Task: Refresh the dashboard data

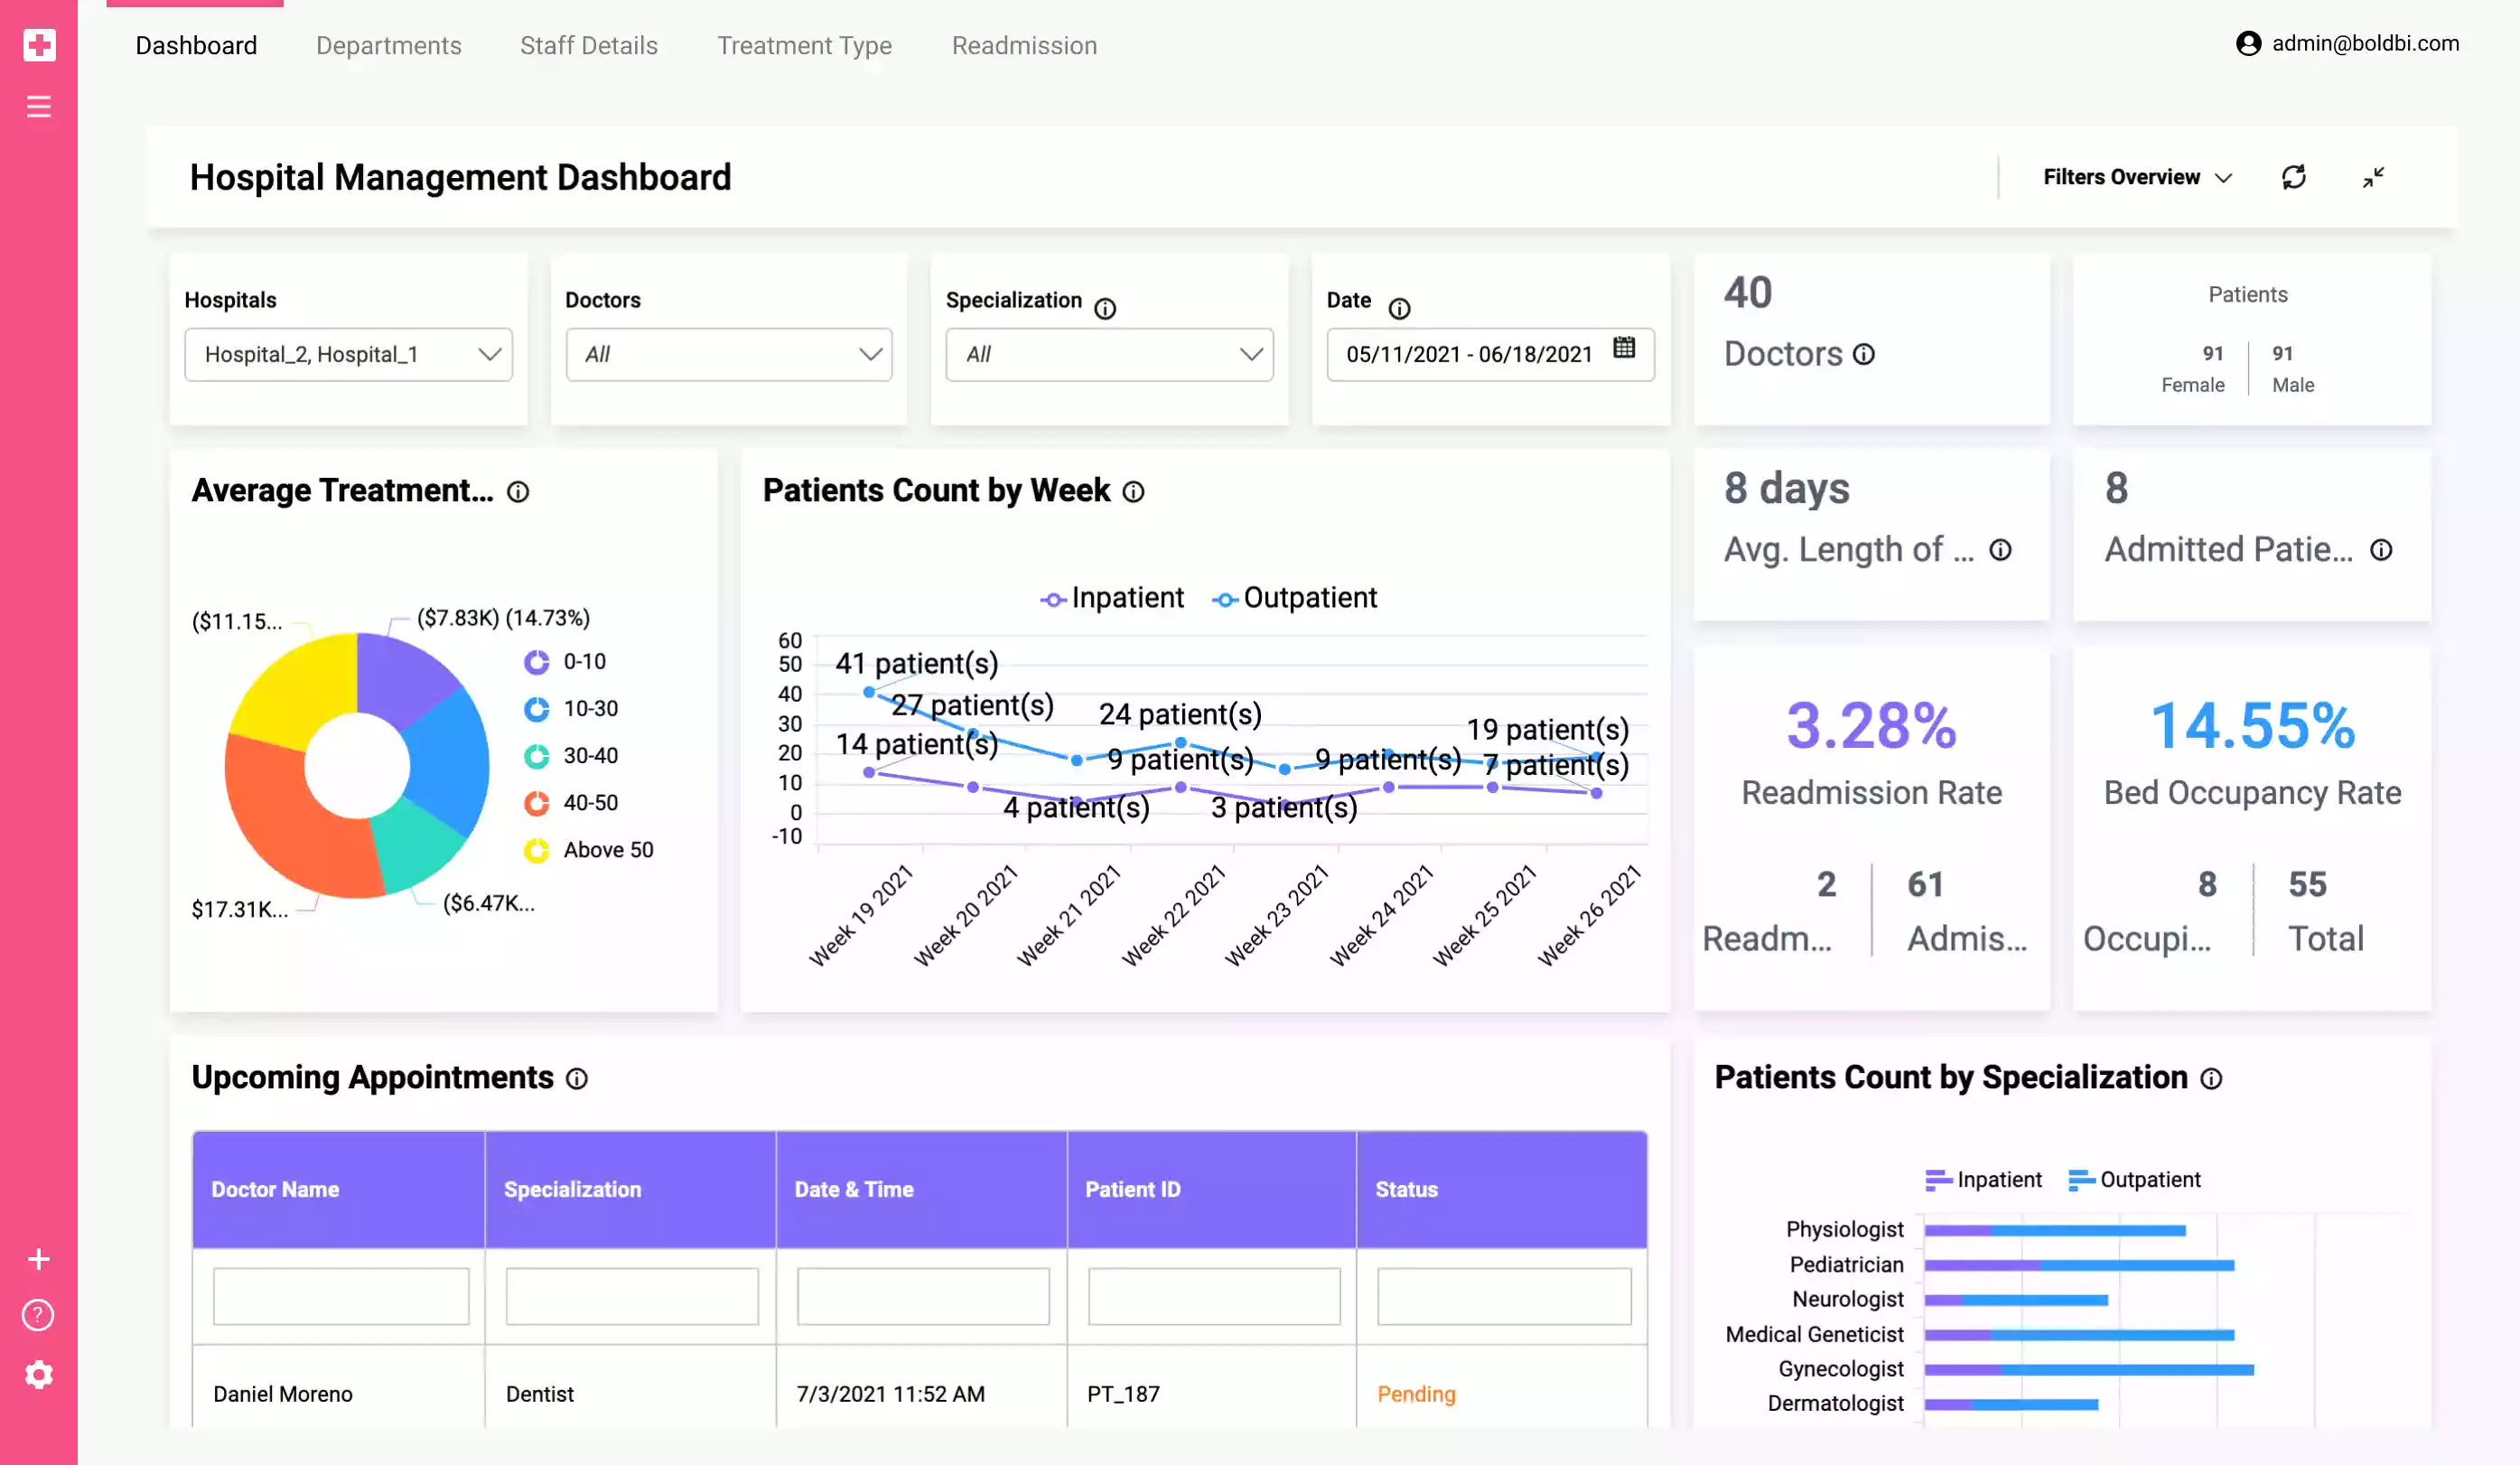Action: point(2295,177)
